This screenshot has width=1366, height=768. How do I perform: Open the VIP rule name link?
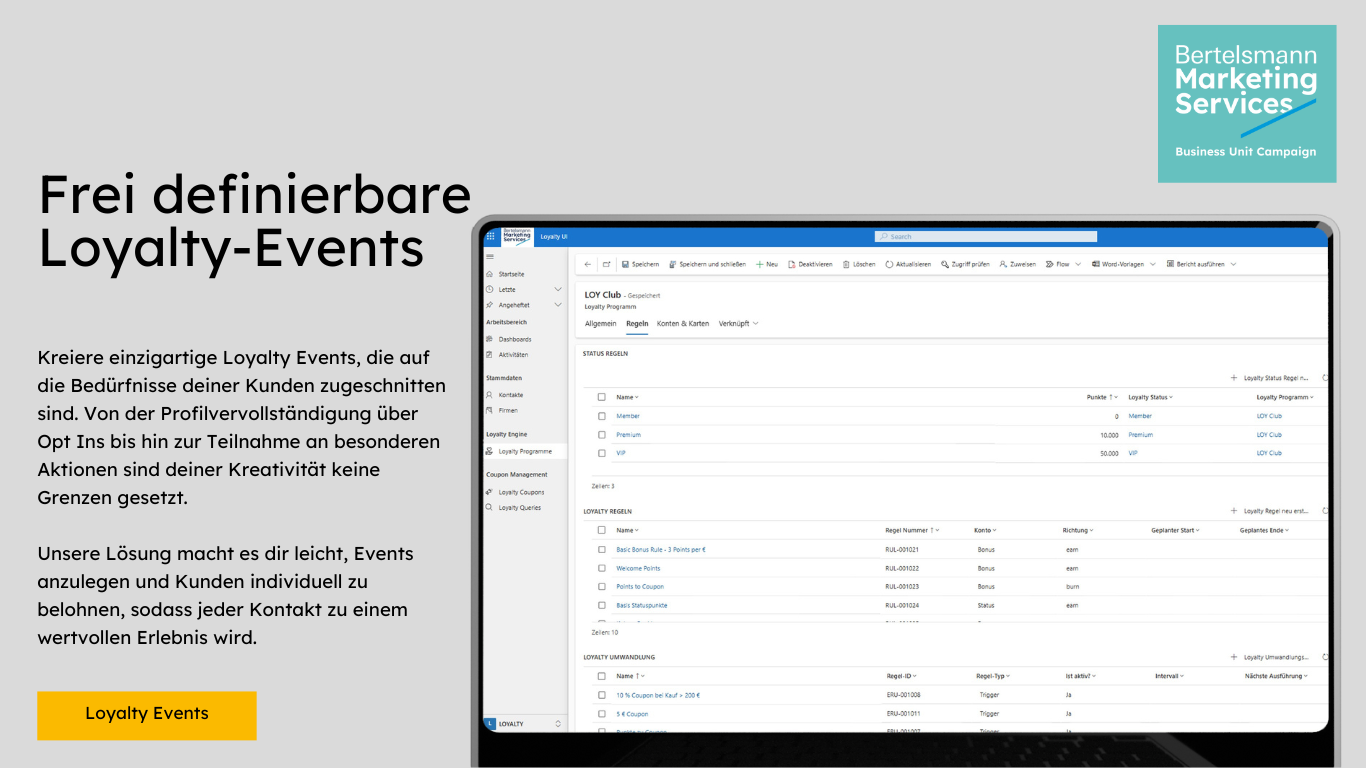621,453
